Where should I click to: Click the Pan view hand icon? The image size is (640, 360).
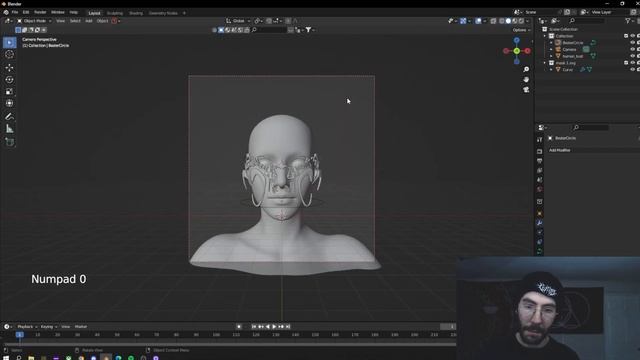(526, 79)
